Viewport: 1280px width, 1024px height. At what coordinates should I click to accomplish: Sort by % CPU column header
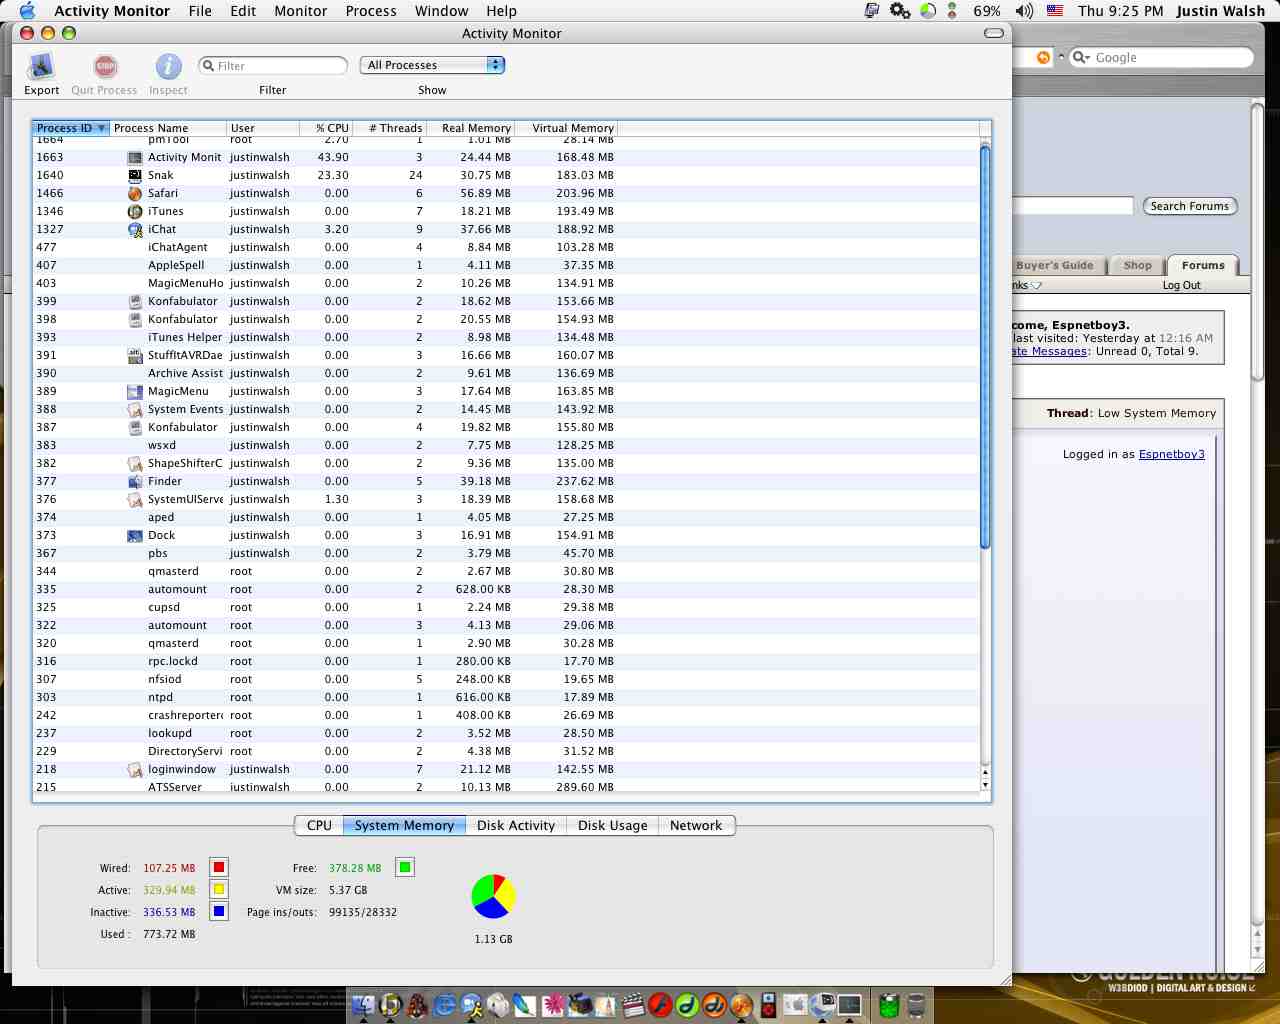(326, 128)
